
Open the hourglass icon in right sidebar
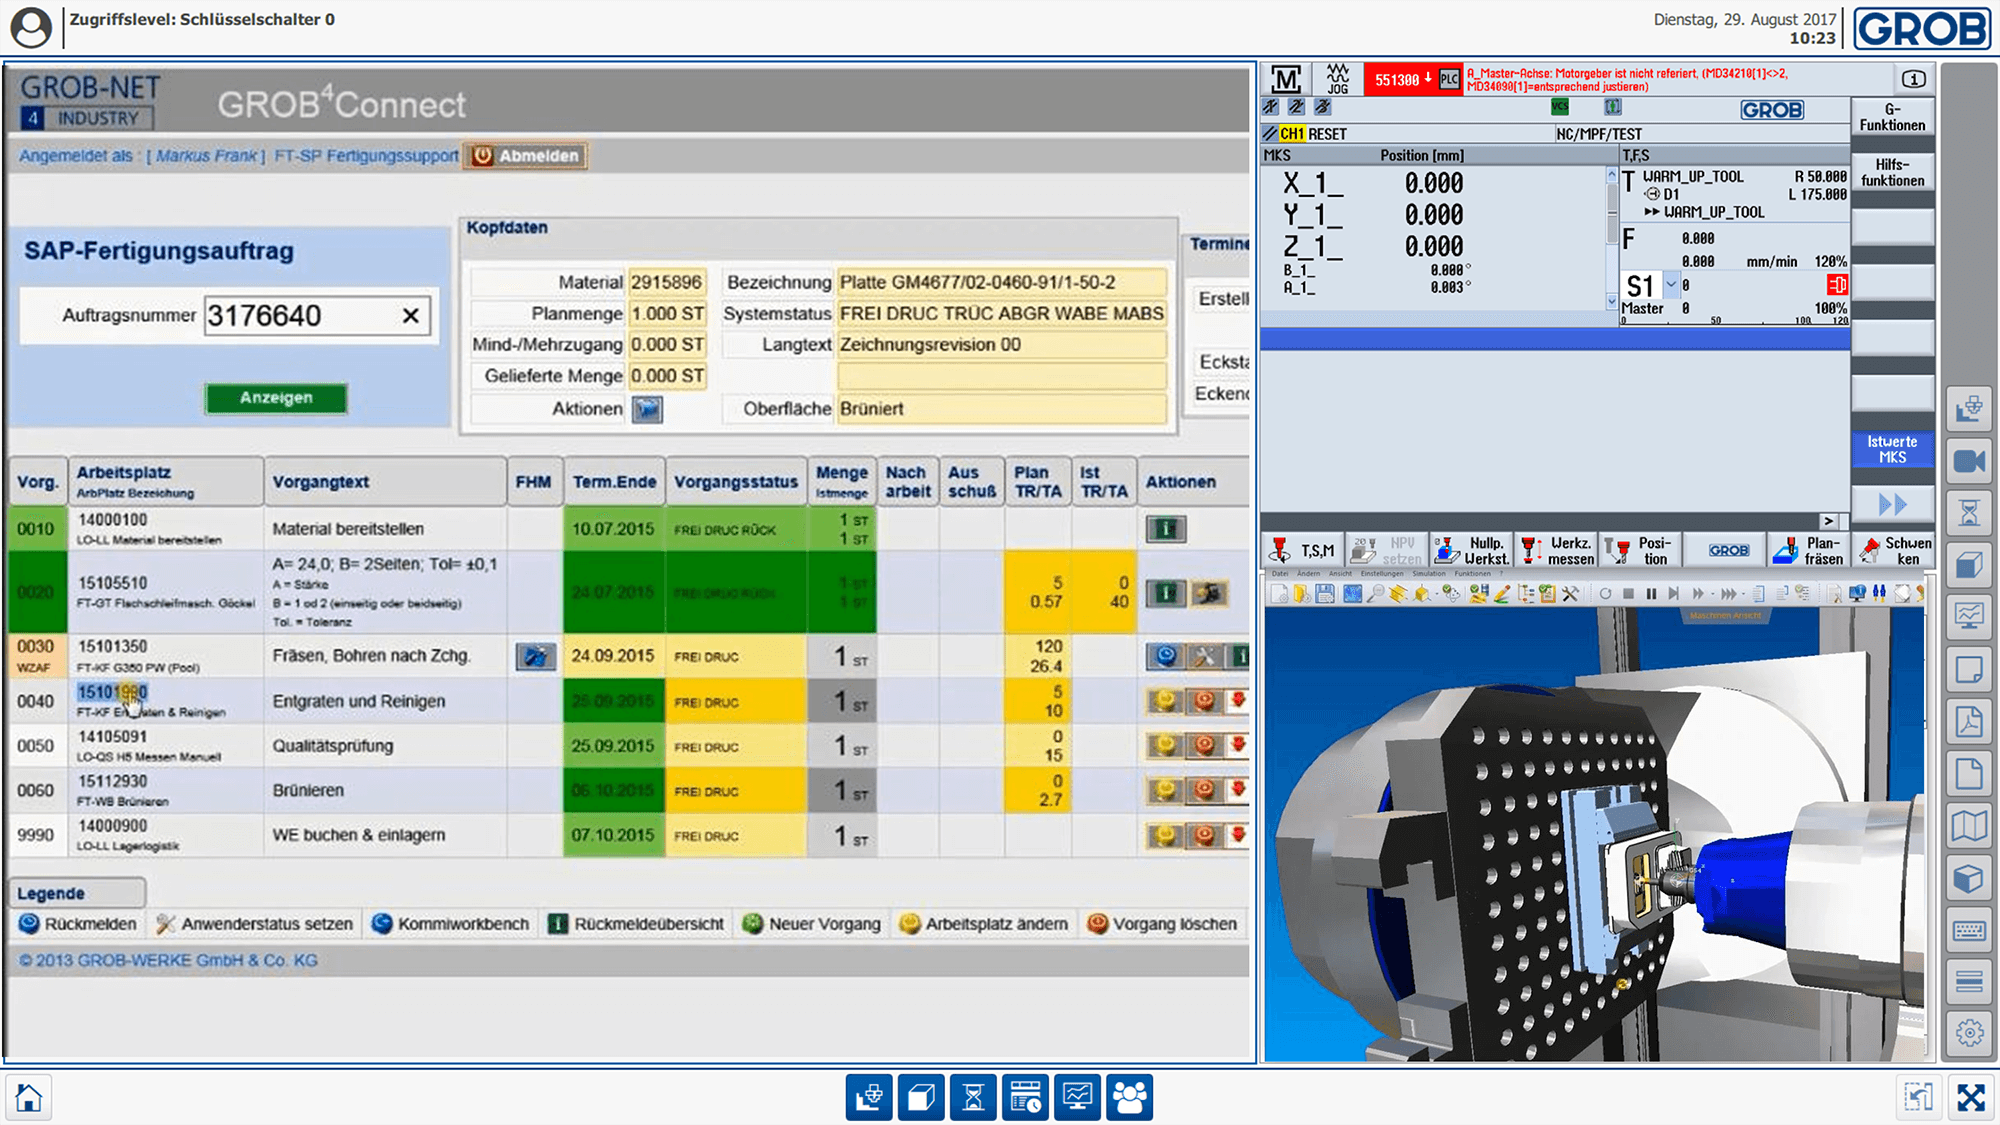pyautogui.click(x=1969, y=513)
